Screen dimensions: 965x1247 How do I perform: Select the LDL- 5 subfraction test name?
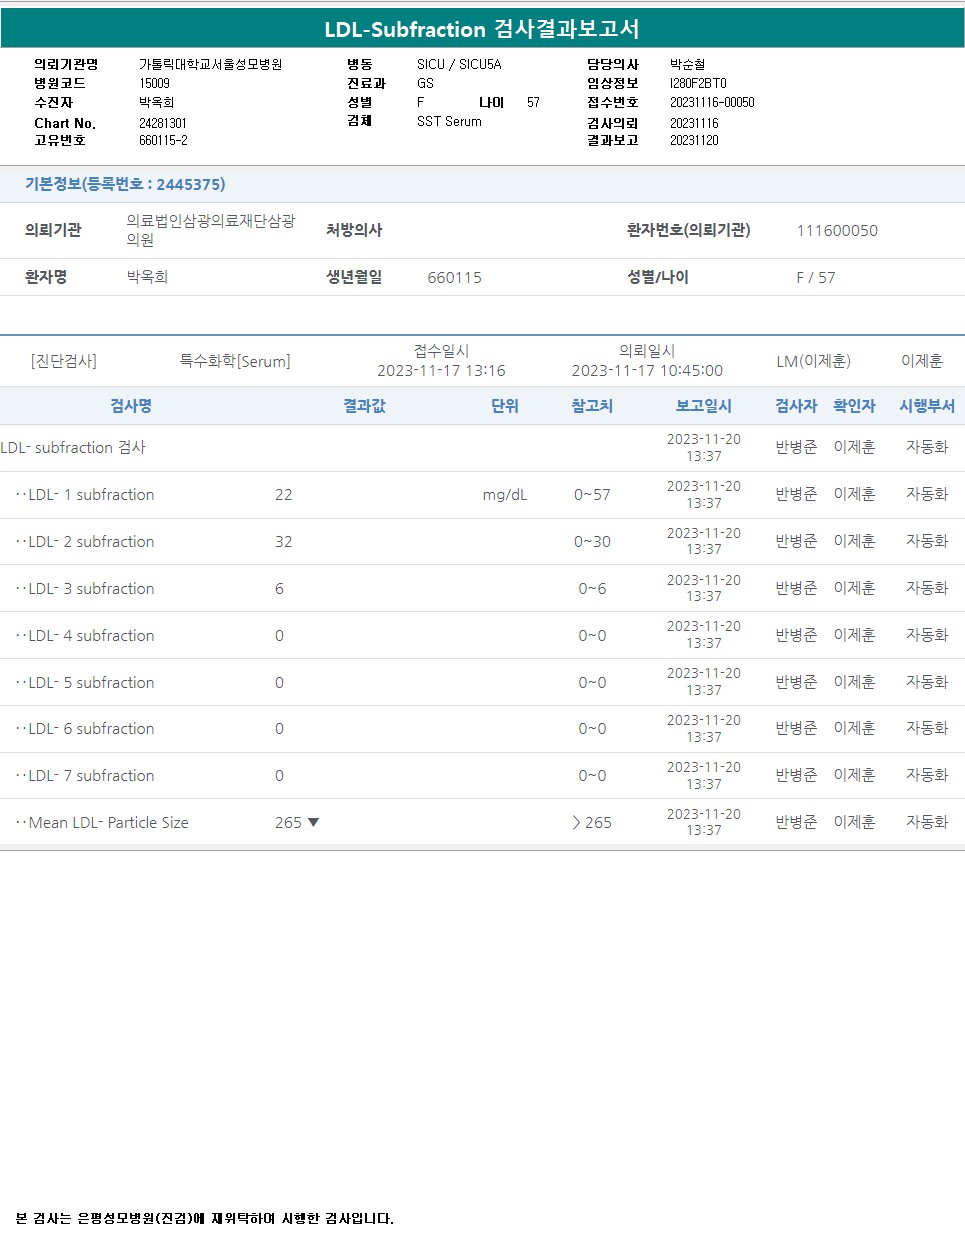(91, 683)
